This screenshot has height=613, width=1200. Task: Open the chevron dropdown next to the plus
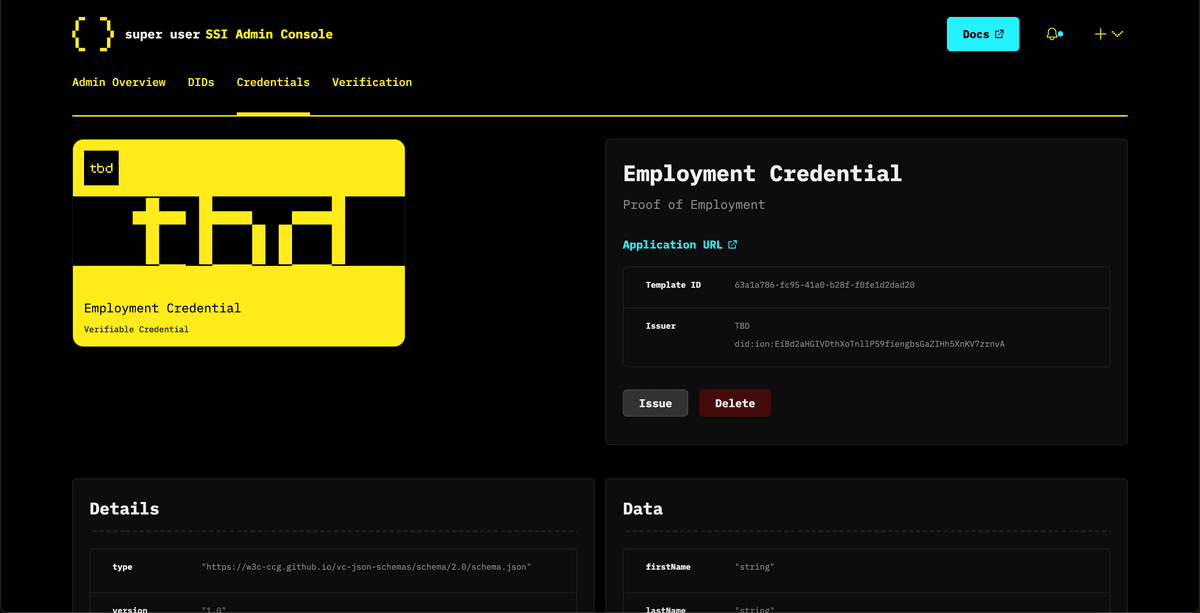1117,34
